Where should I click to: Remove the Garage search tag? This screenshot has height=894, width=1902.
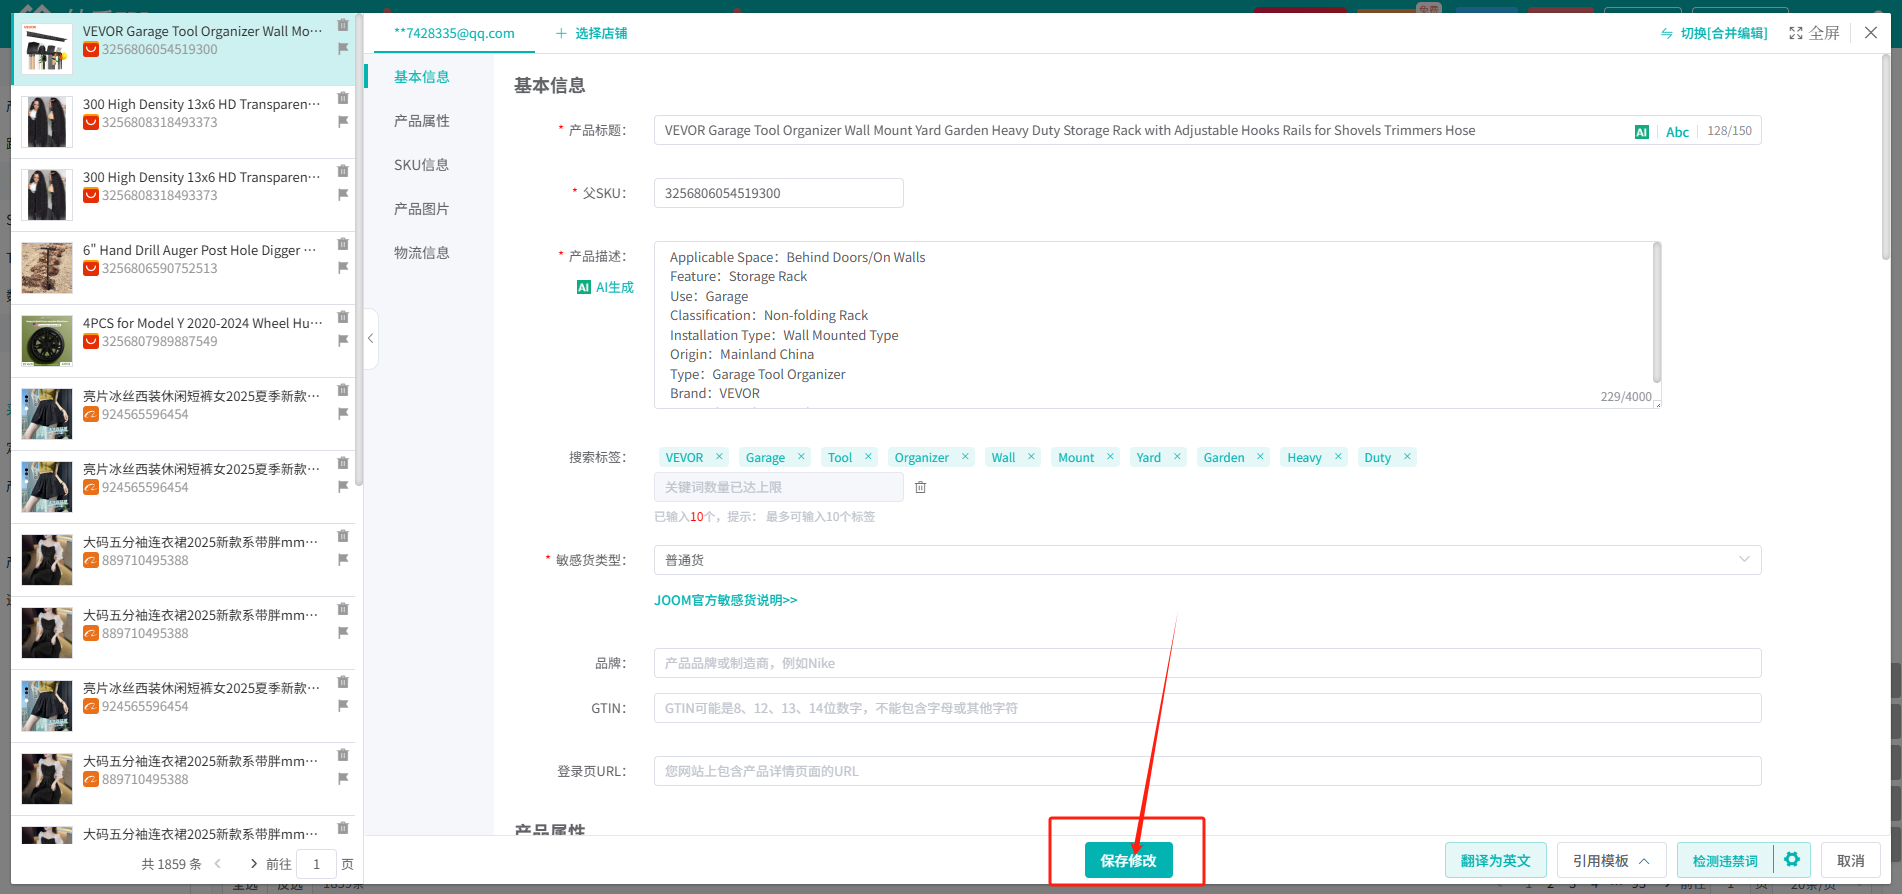coord(801,457)
